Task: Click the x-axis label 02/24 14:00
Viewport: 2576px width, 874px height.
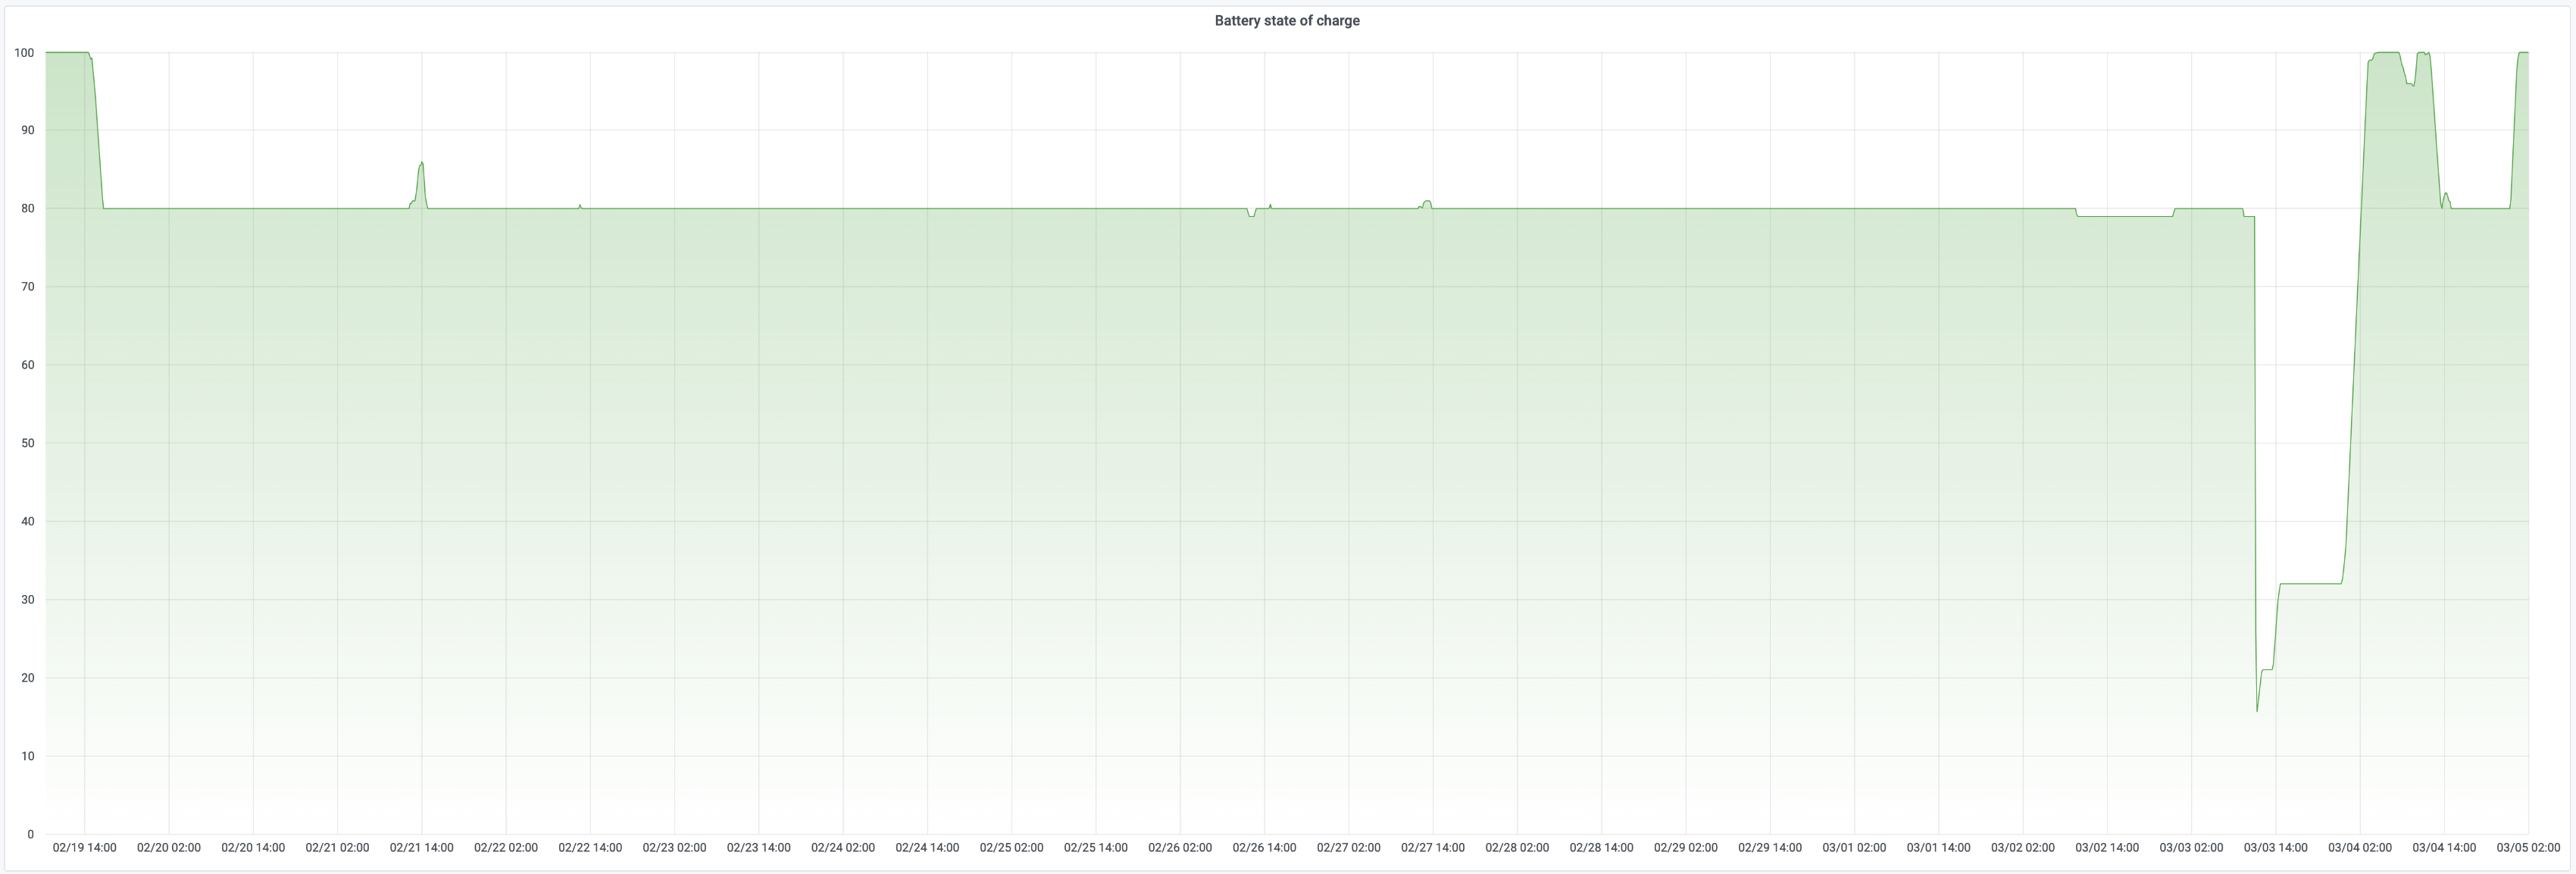Action: [927, 848]
